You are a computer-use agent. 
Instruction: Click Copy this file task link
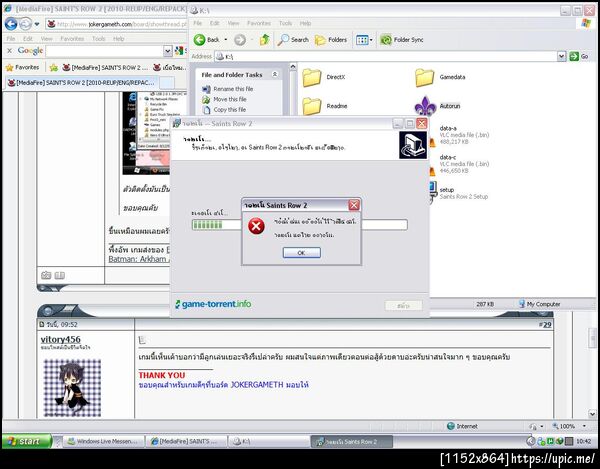pyautogui.click(x=230, y=110)
